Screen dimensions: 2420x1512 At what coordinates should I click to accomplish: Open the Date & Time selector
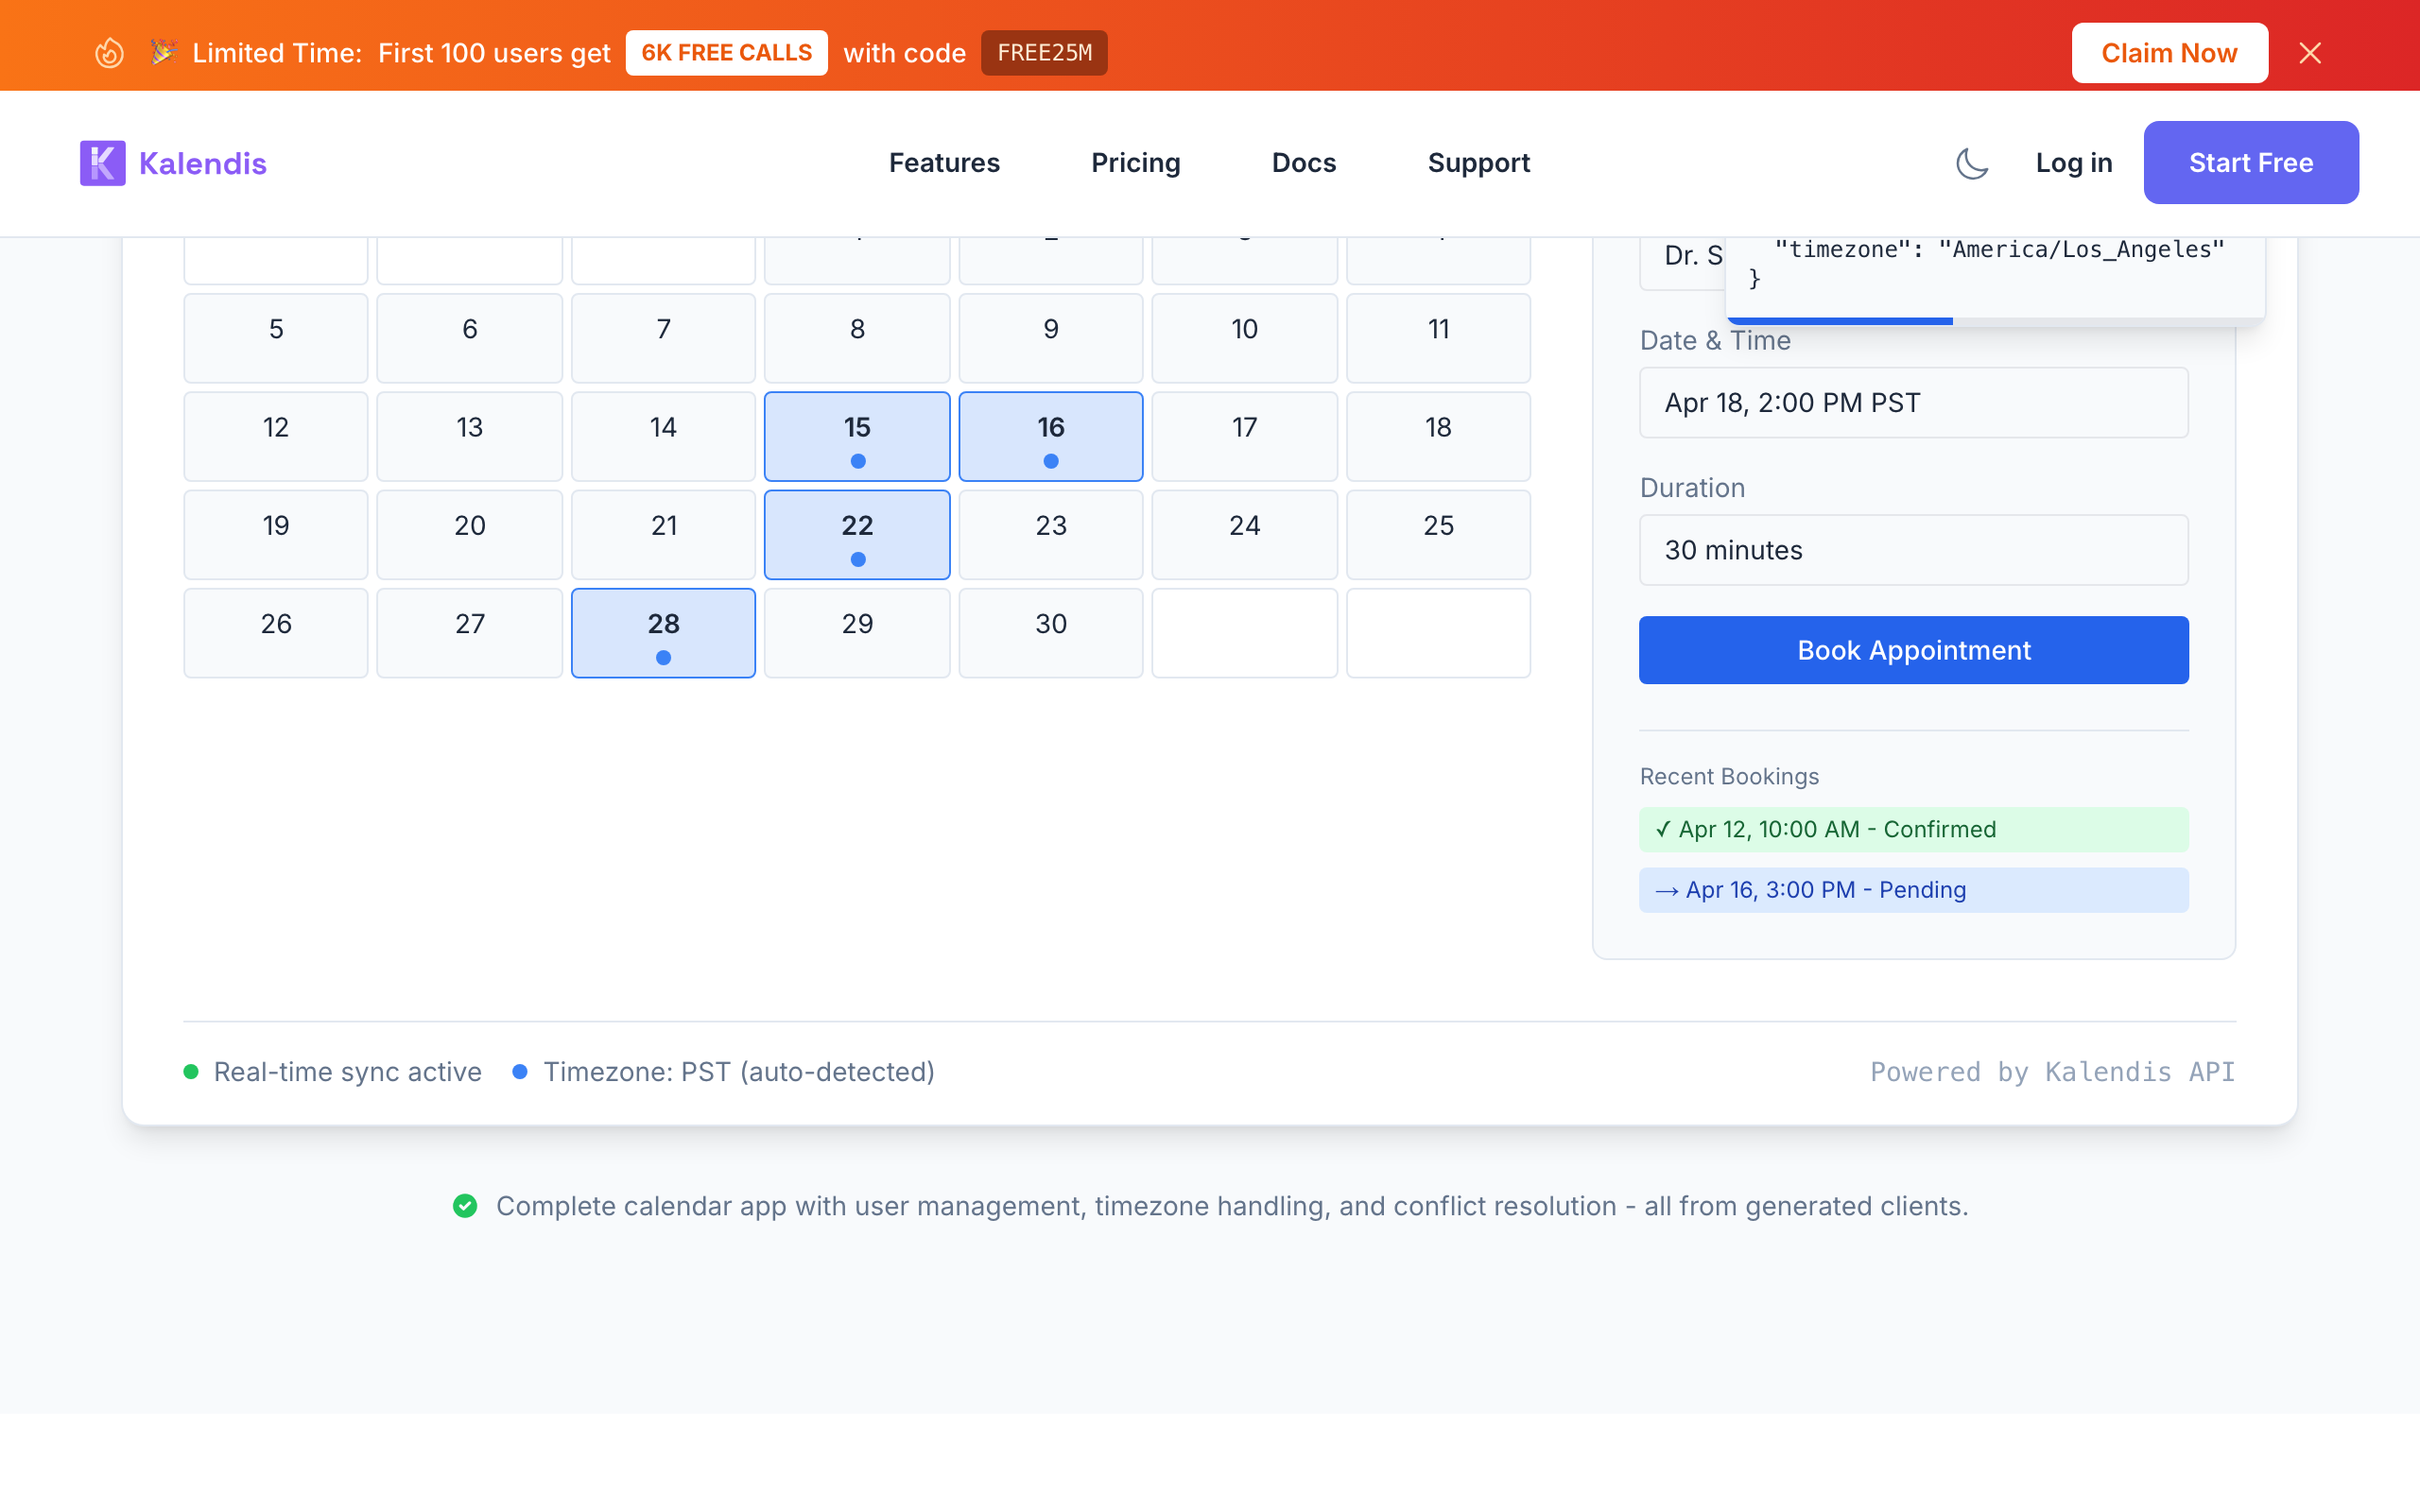click(1913, 403)
